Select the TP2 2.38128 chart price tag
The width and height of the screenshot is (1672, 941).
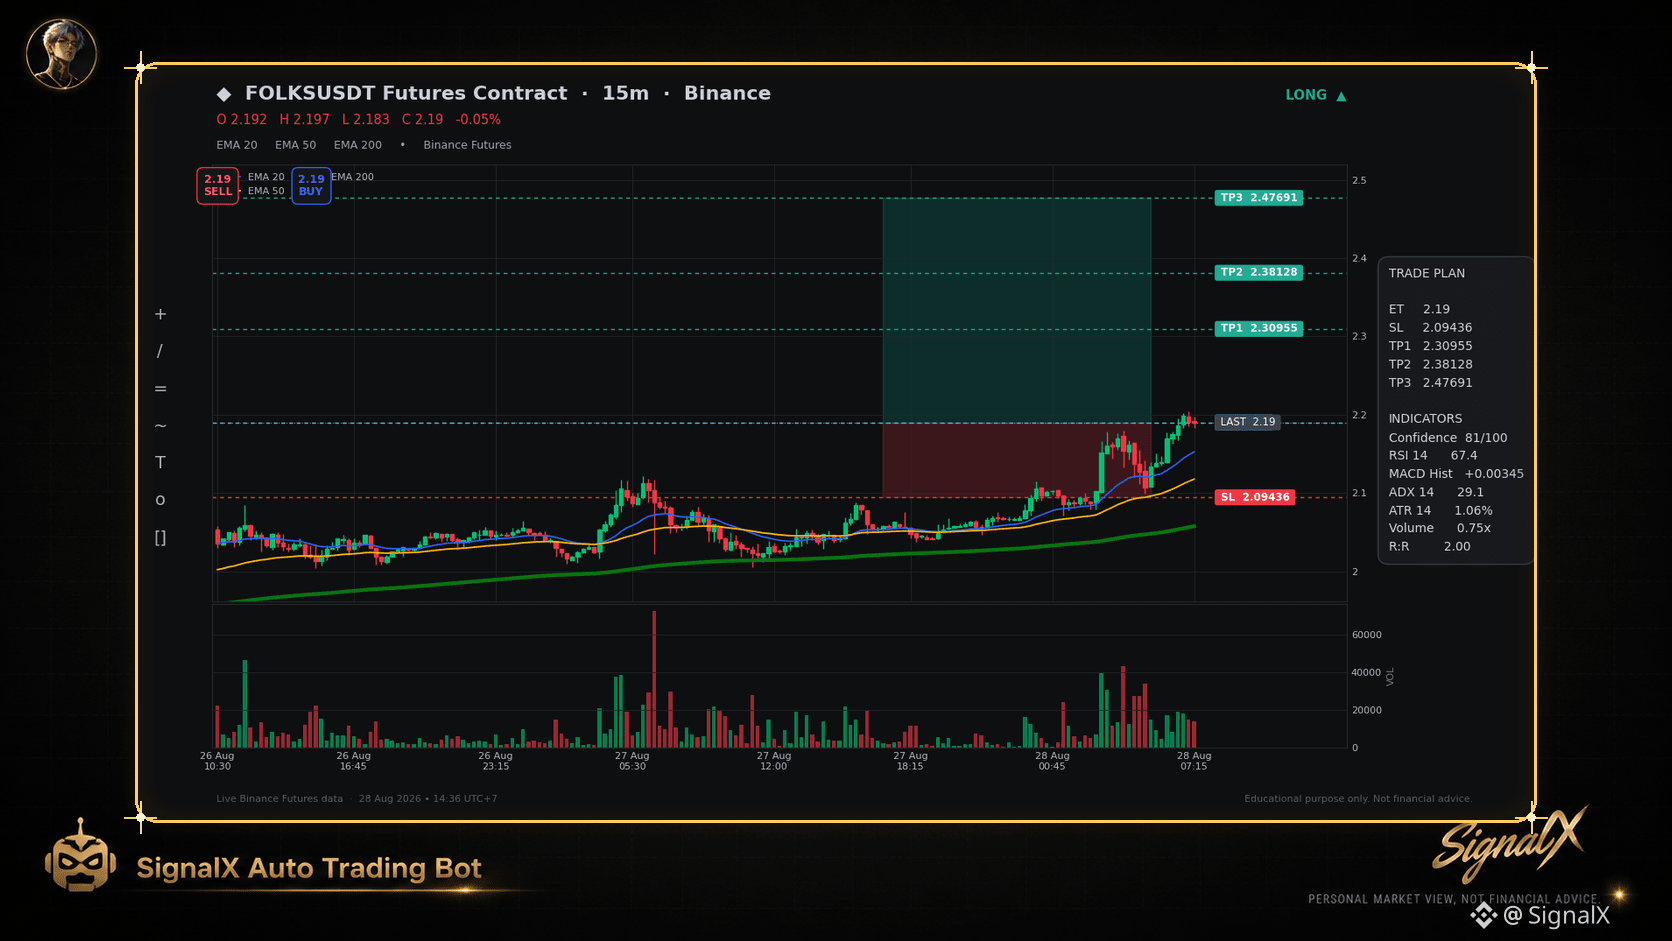1259,272
